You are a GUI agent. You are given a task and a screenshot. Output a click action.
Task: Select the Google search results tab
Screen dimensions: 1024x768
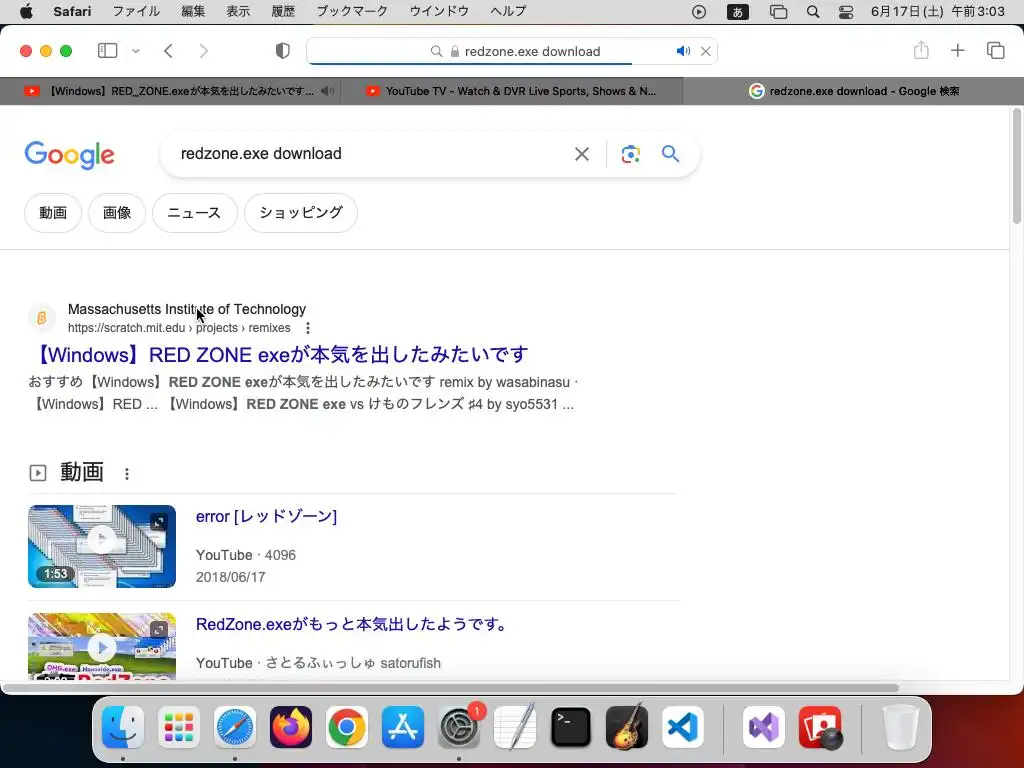854,91
